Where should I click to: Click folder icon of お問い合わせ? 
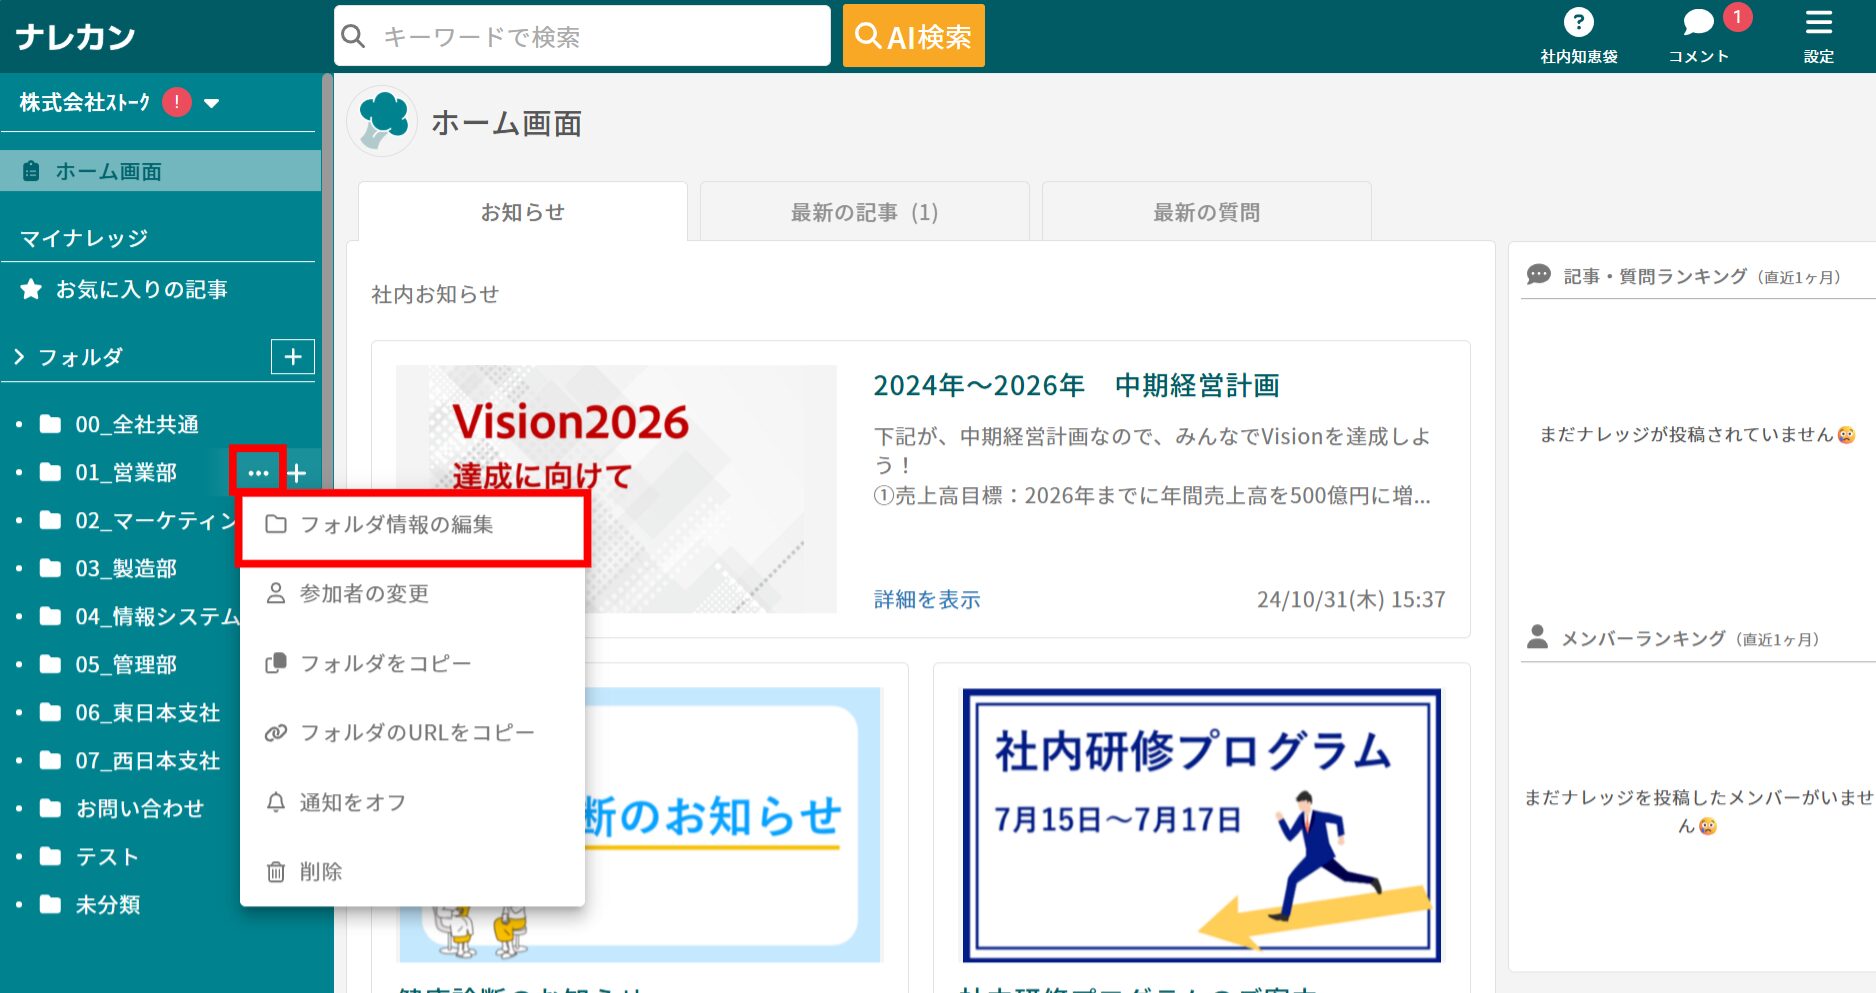50,808
